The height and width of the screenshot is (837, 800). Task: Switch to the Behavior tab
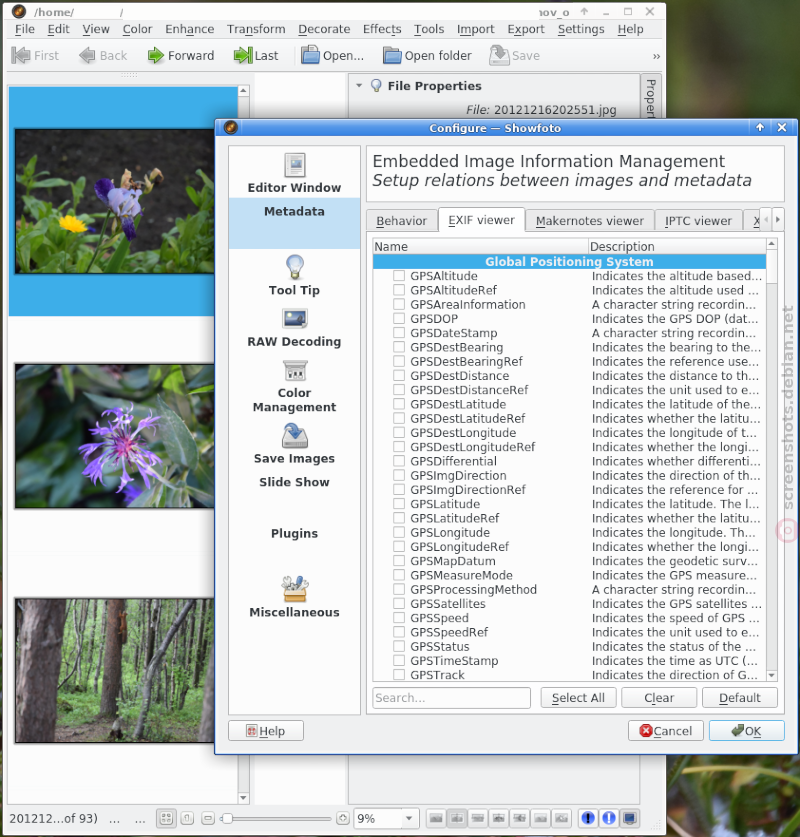pos(401,220)
